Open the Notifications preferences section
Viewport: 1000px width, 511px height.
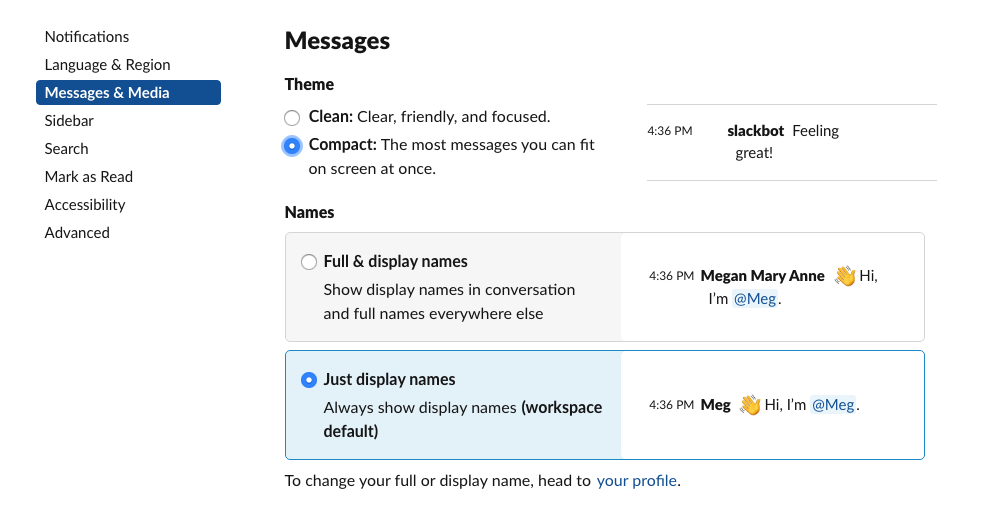87,37
